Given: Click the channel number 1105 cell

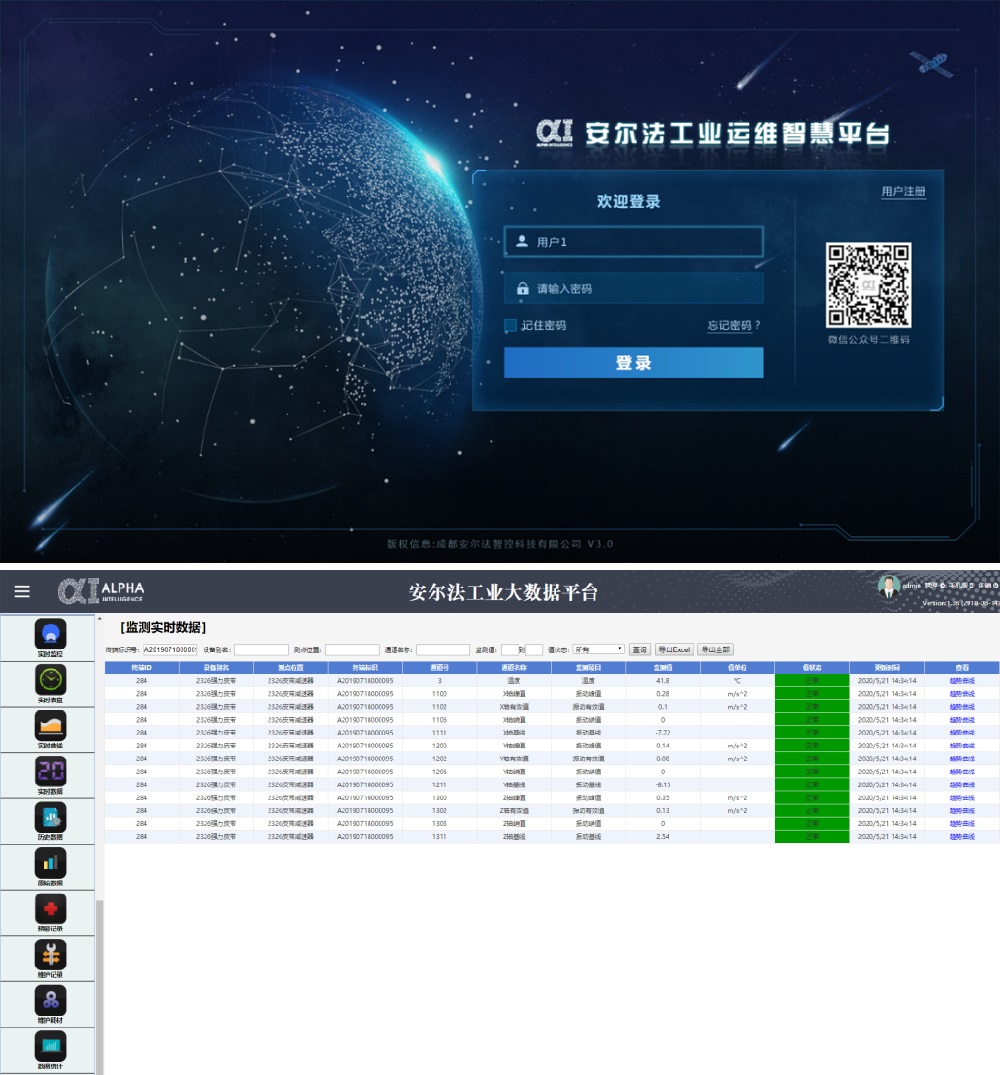Looking at the screenshot, I should point(439,720).
